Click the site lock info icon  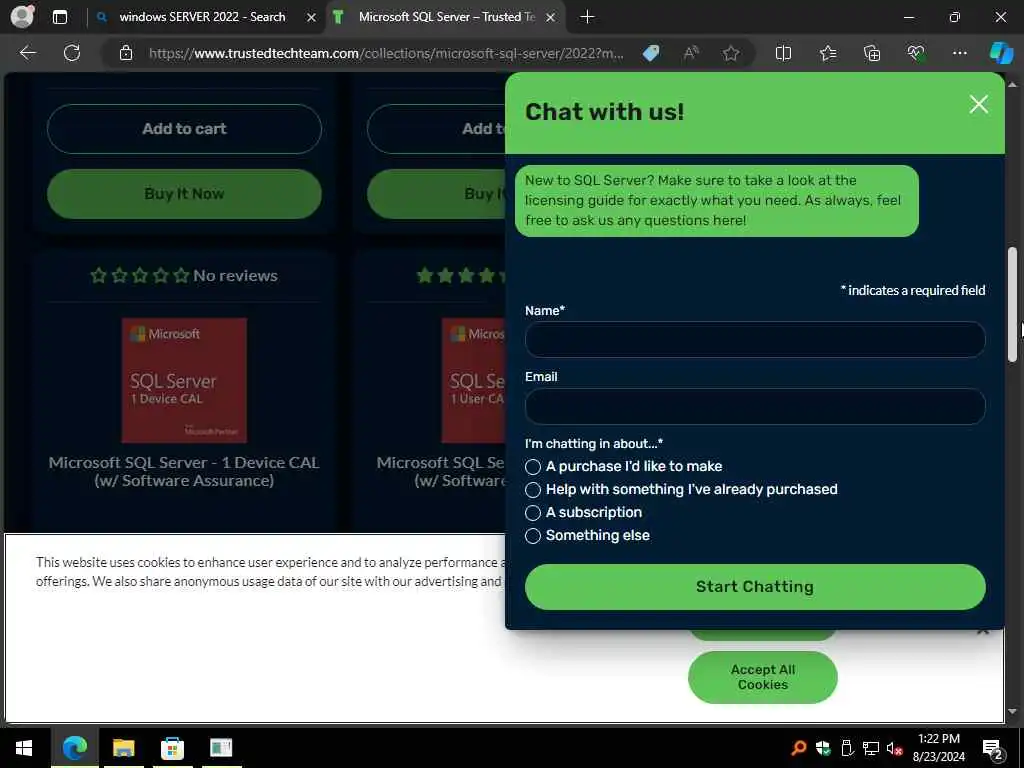pyautogui.click(x=126, y=53)
